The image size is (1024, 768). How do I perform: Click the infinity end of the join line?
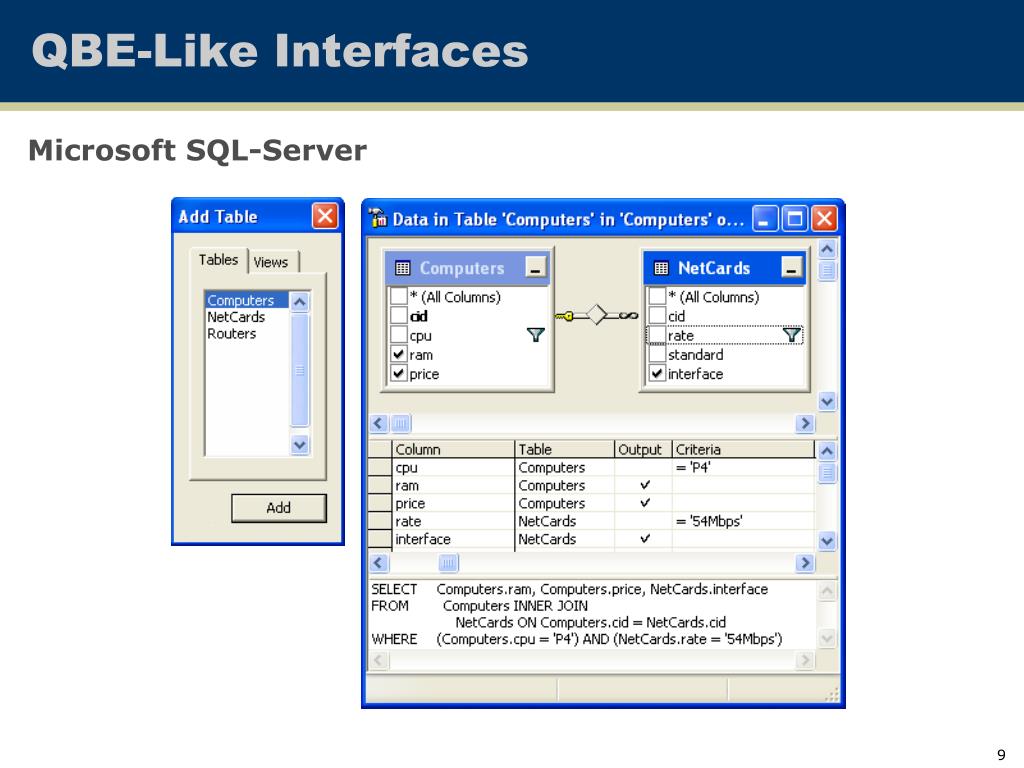coord(628,315)
